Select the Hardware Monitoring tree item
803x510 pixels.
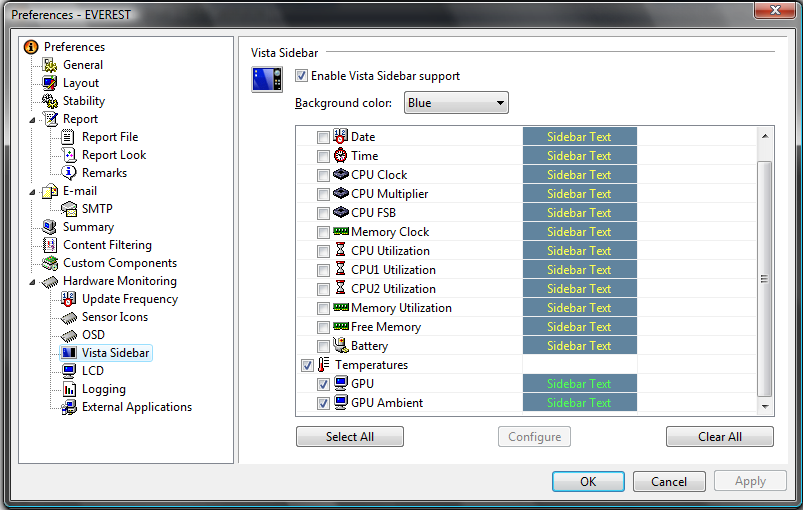coord(120,281)
